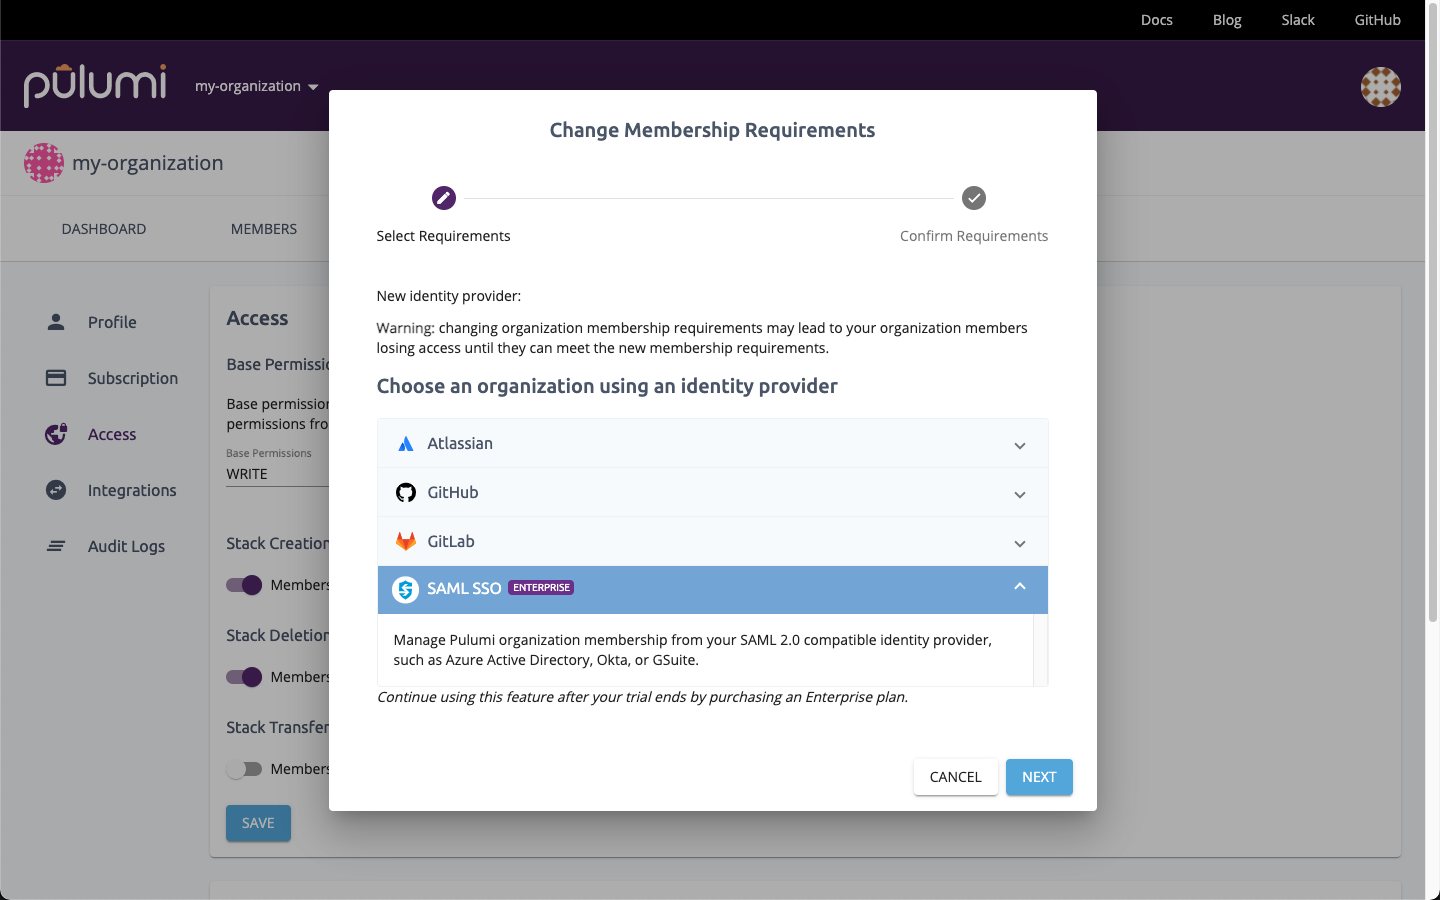Click the NEXT button
Image resolution: width=1440 pixels, height=900 pixels.
(x=1039, y=777)
